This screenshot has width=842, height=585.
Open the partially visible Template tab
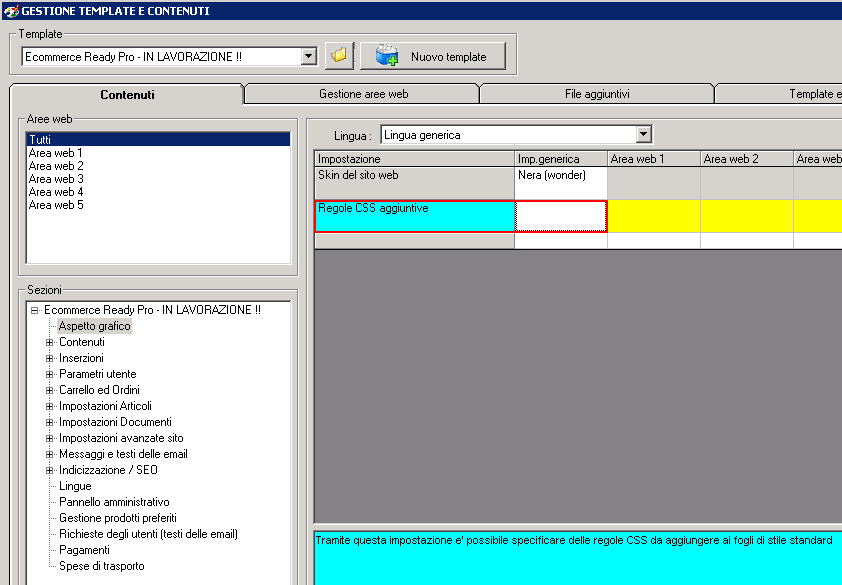click(x=779, y=94)
